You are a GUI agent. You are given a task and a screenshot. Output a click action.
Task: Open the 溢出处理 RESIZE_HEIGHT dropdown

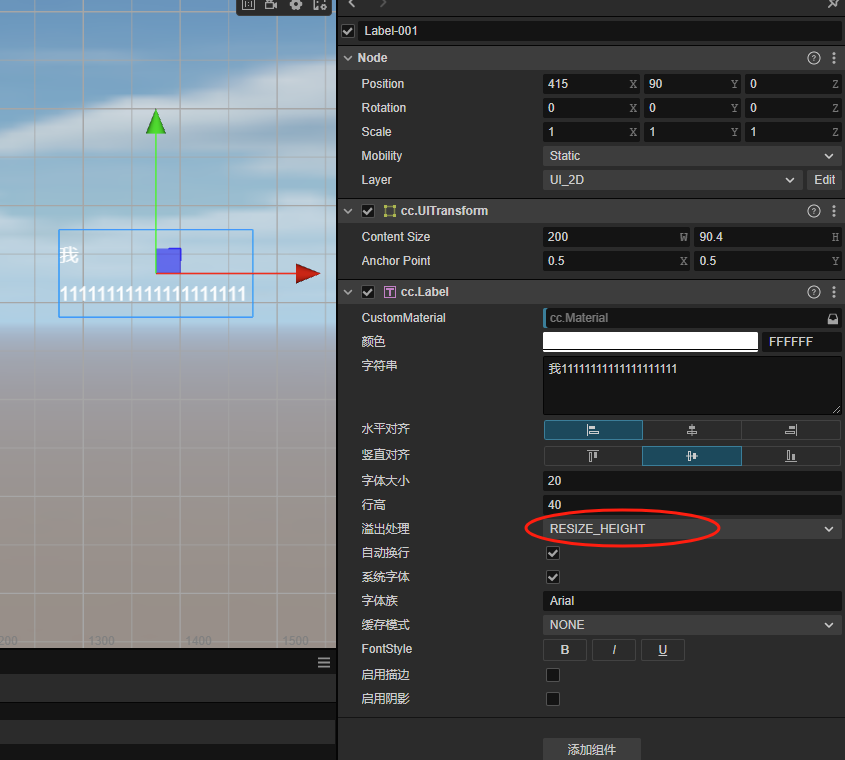(692, 529)
